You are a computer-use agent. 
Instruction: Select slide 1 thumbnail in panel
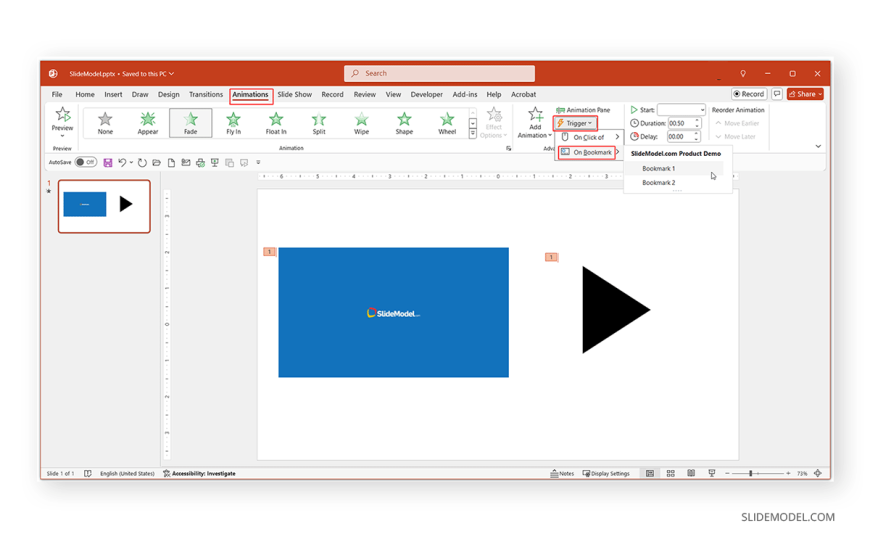(x=104, y=206)
